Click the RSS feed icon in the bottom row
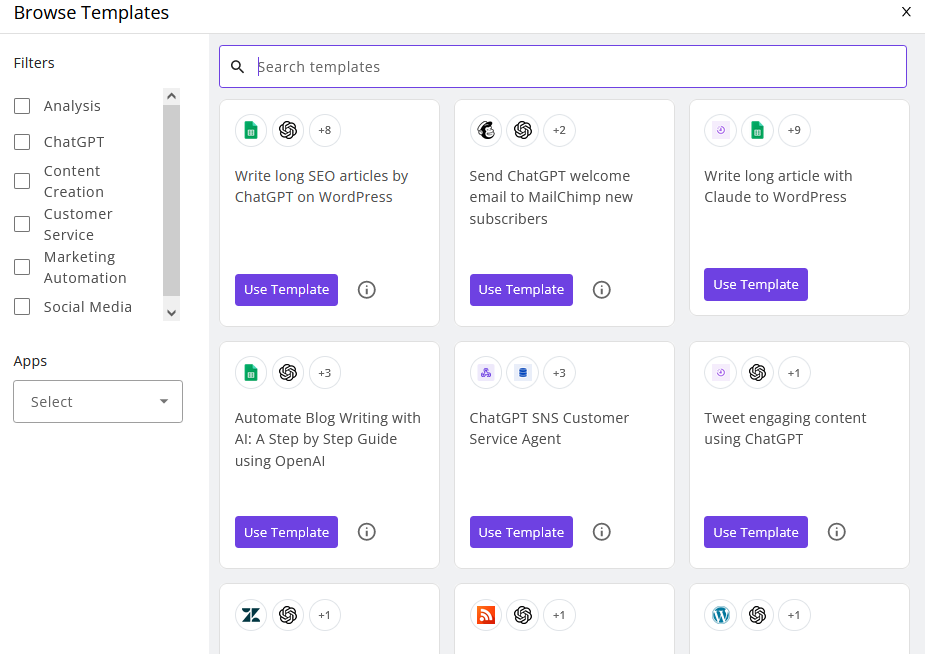925x654 pixels. [x=486, y=615]
